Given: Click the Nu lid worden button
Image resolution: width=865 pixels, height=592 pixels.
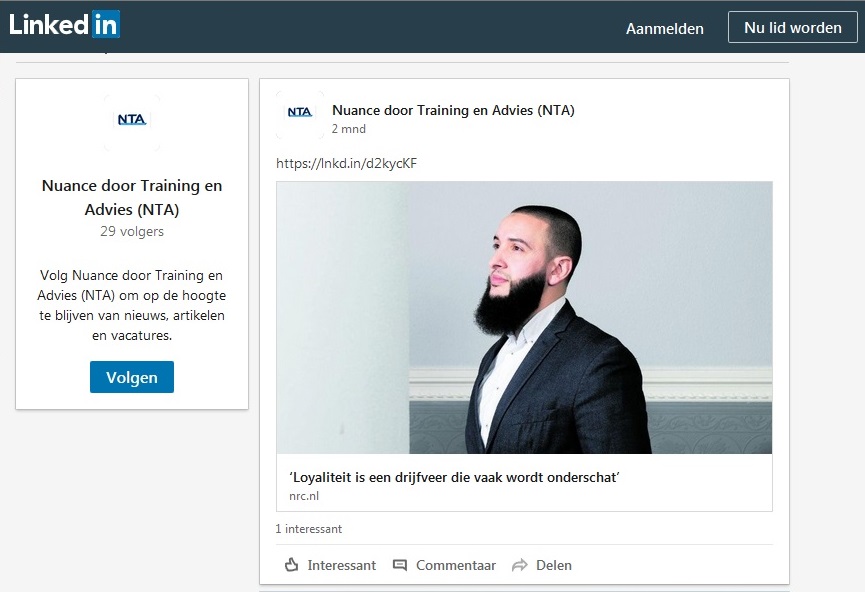Looking at the screenshot, I should [793, 28].
